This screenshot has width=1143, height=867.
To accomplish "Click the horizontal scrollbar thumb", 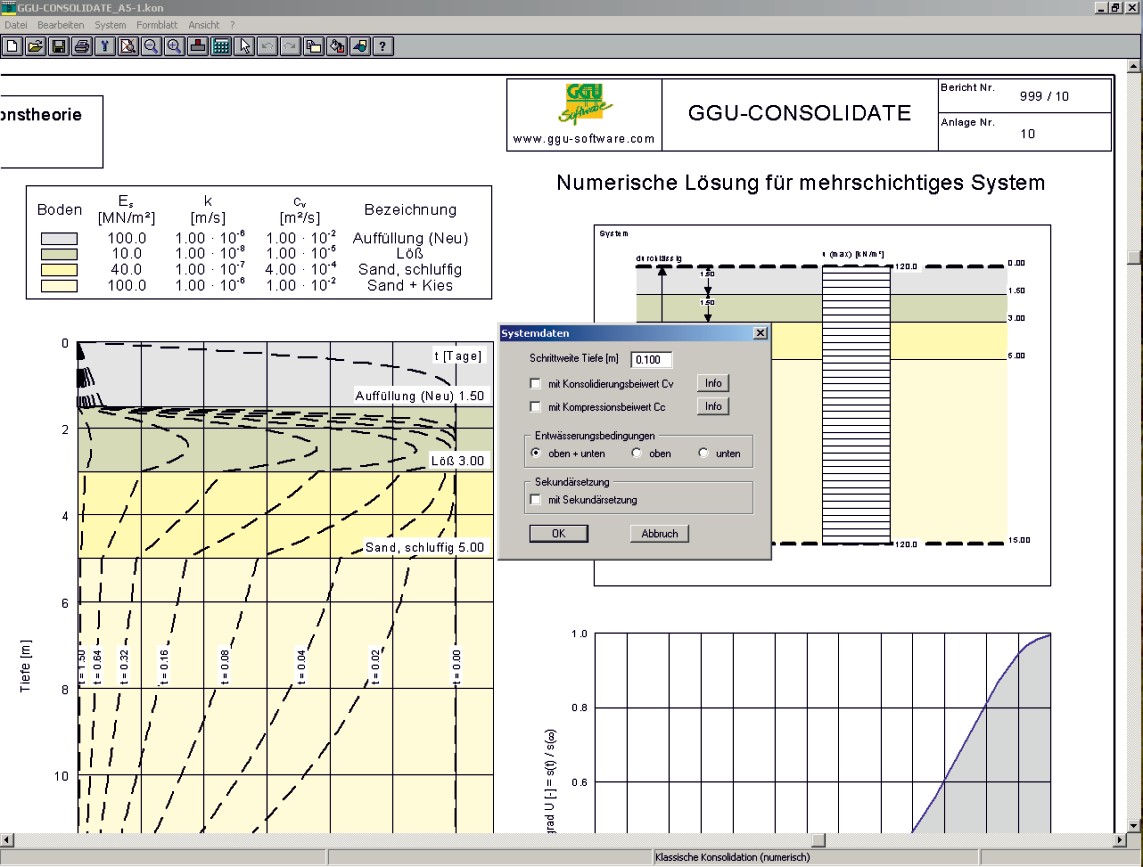I will 819,840.
